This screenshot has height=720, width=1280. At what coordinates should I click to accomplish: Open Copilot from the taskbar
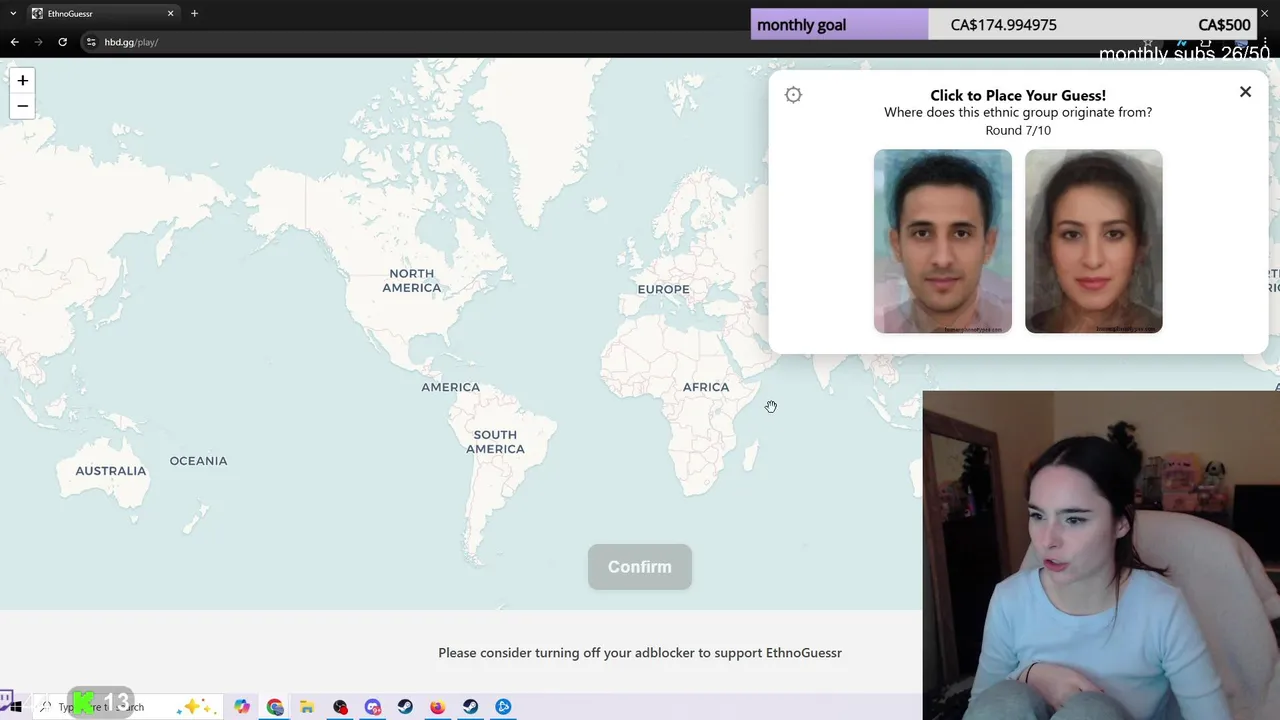point(242,707)
